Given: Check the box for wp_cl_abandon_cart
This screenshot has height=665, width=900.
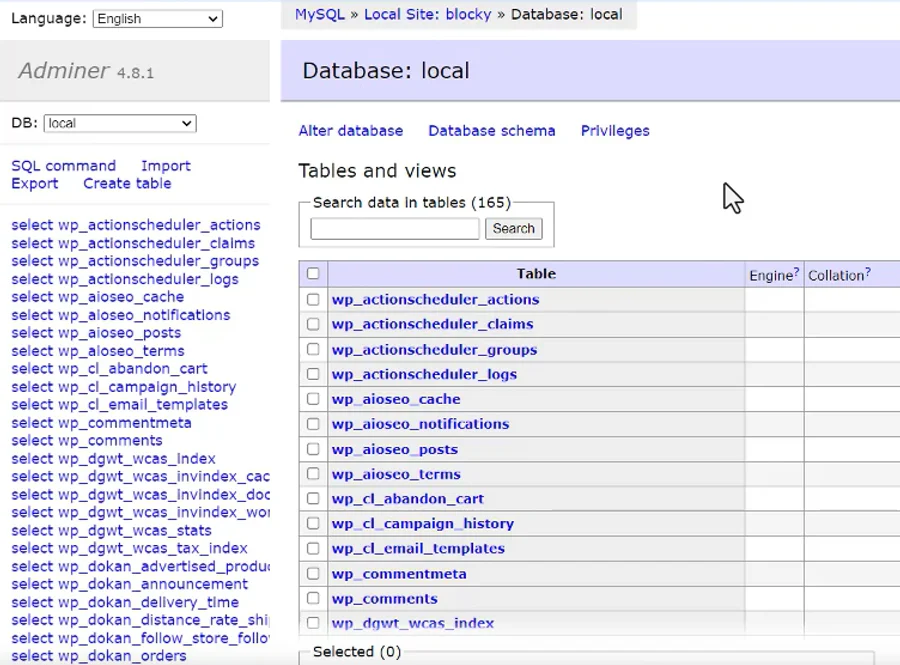Looking at the screenshot, I should pos(313,499).
